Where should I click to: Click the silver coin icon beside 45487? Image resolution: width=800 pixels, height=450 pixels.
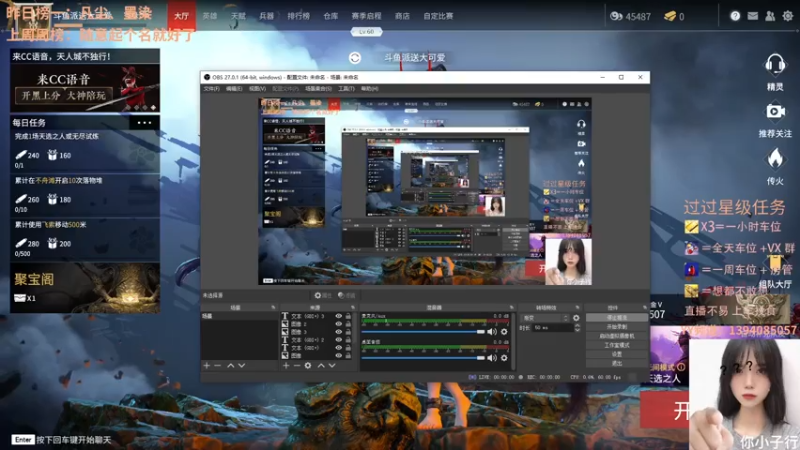(x=616, y=16)
